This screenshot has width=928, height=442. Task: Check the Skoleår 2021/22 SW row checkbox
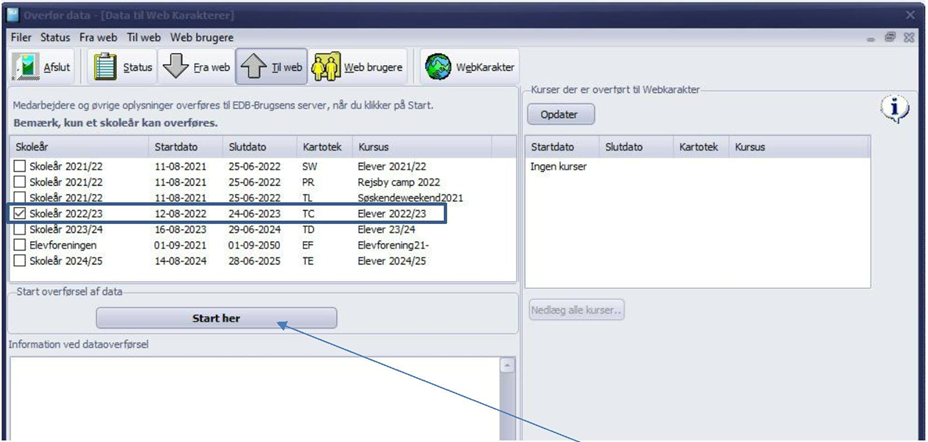point(20,167)
